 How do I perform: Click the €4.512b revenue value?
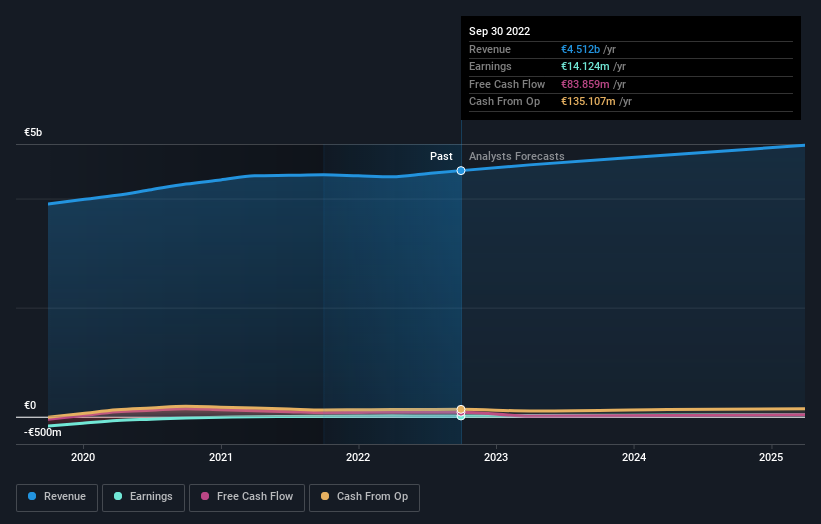coord(580,49)
